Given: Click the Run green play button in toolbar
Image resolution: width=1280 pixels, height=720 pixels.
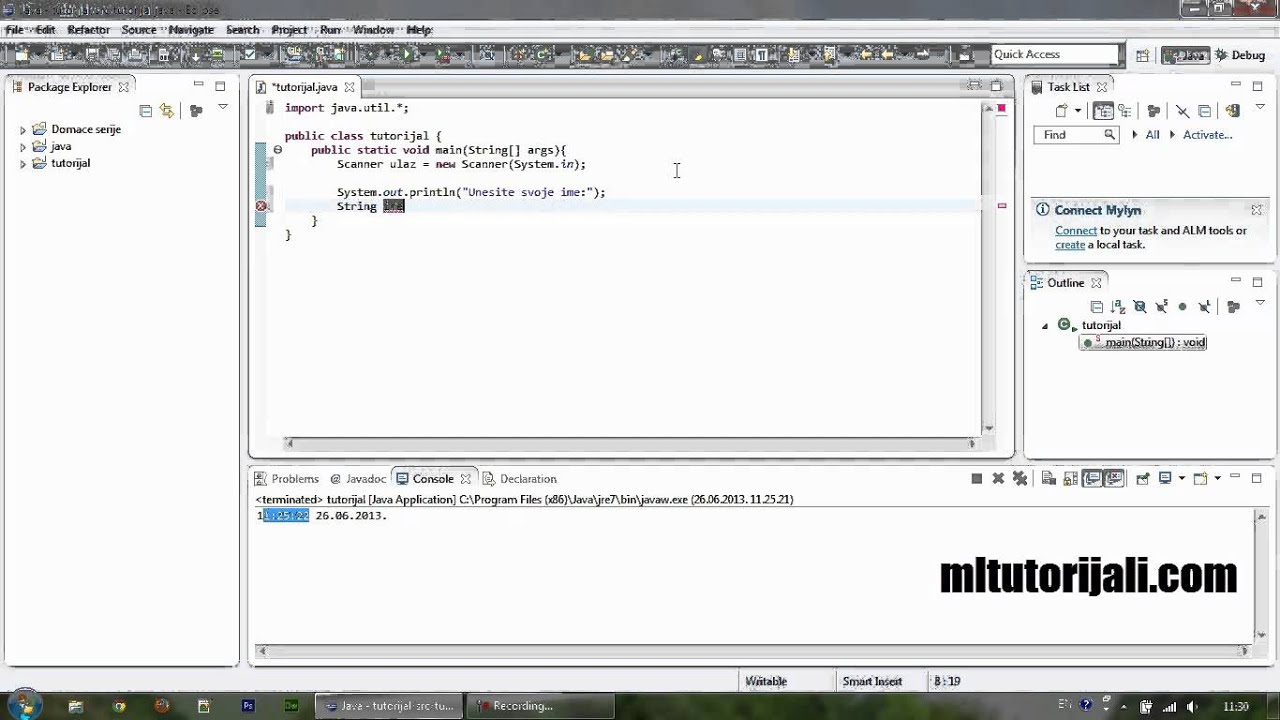Looking at the screenshot, I should pos(407,54).
